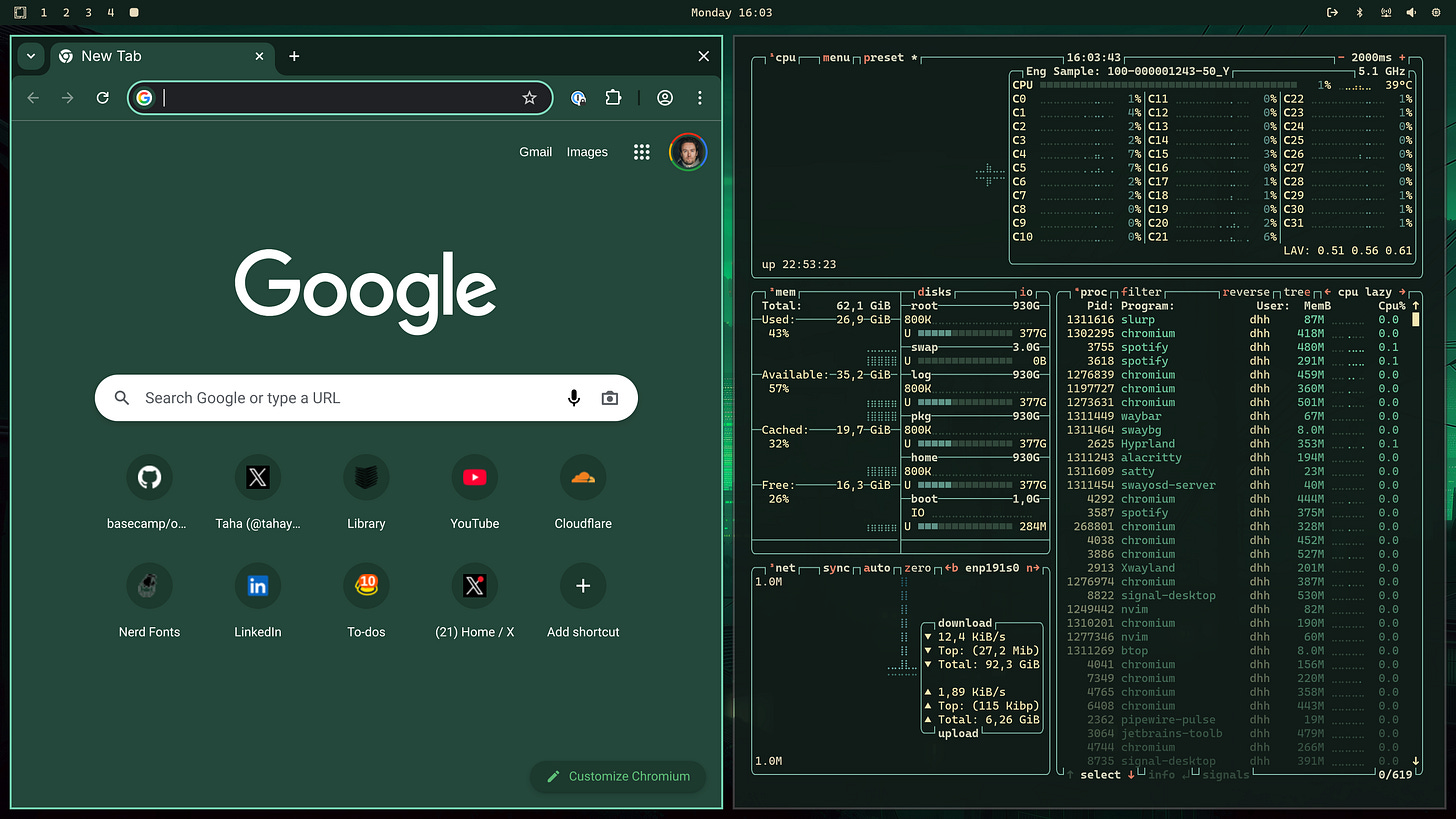Open the YouTube shortcut
Image resolution: width=1456 pixels, height=819 pixels.
(475, 493)
